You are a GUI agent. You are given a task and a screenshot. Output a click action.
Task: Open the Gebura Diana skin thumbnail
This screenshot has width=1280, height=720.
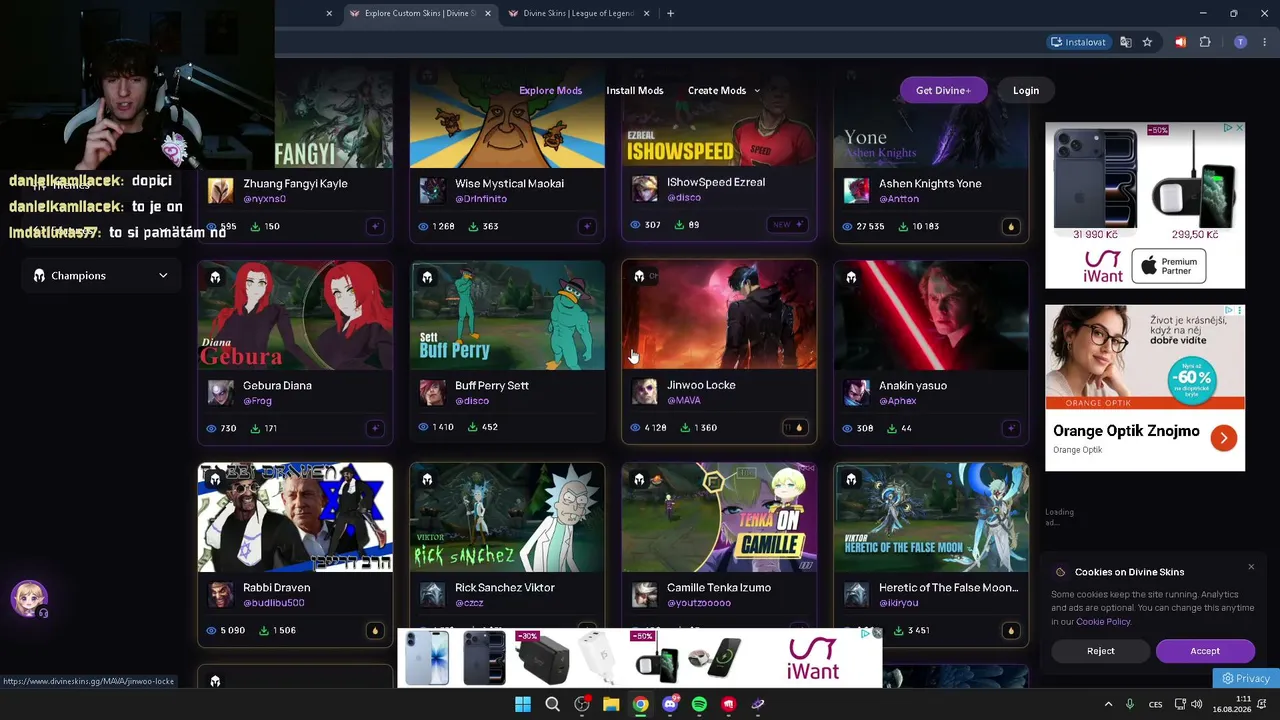click(x=295, y=315)
